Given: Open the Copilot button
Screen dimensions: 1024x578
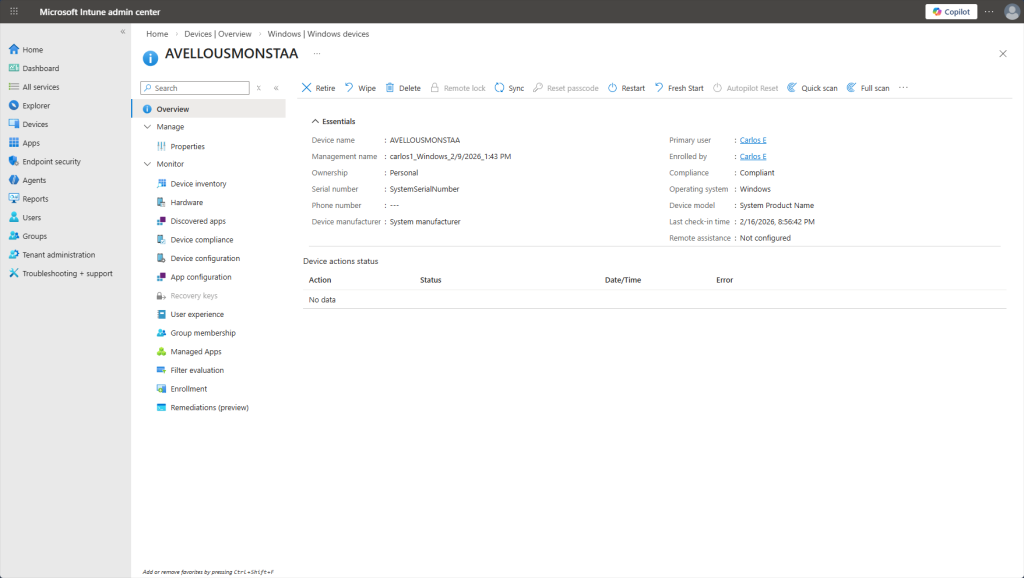Looking at the screenshot, I should coord(950,12).
